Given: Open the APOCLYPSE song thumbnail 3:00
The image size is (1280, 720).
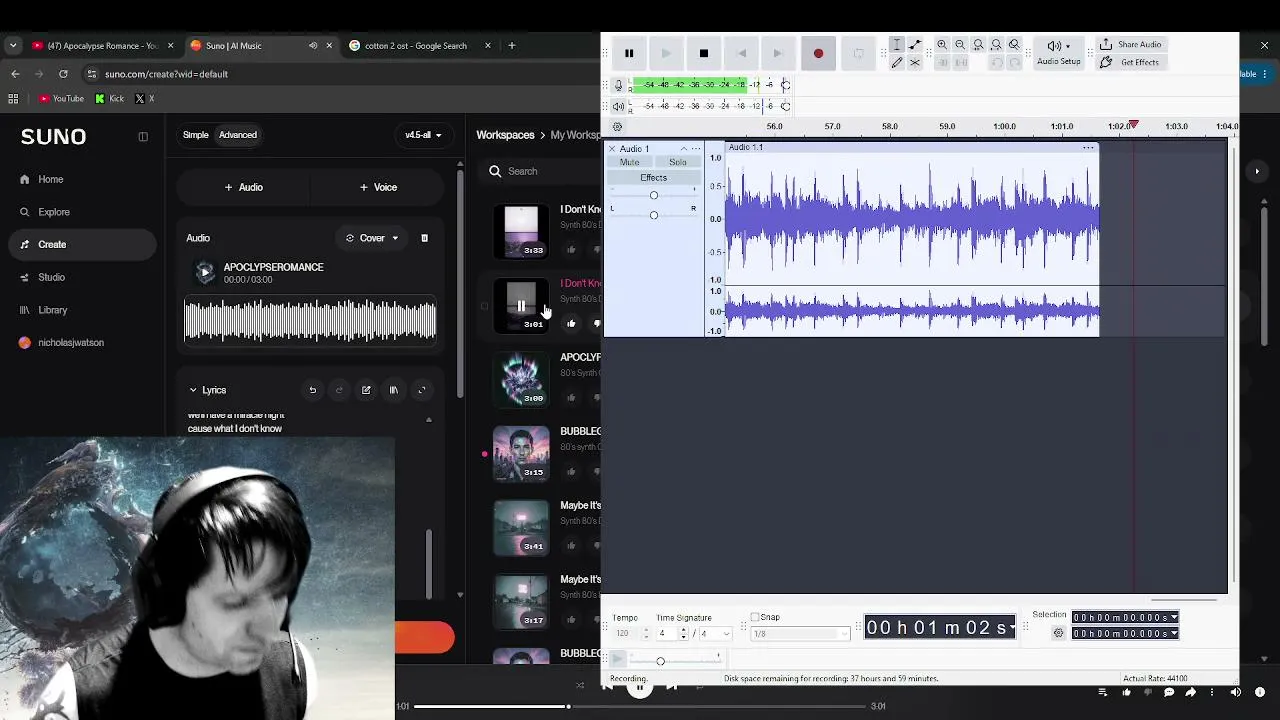Looking at the screenshot, I should pos(521,379).
